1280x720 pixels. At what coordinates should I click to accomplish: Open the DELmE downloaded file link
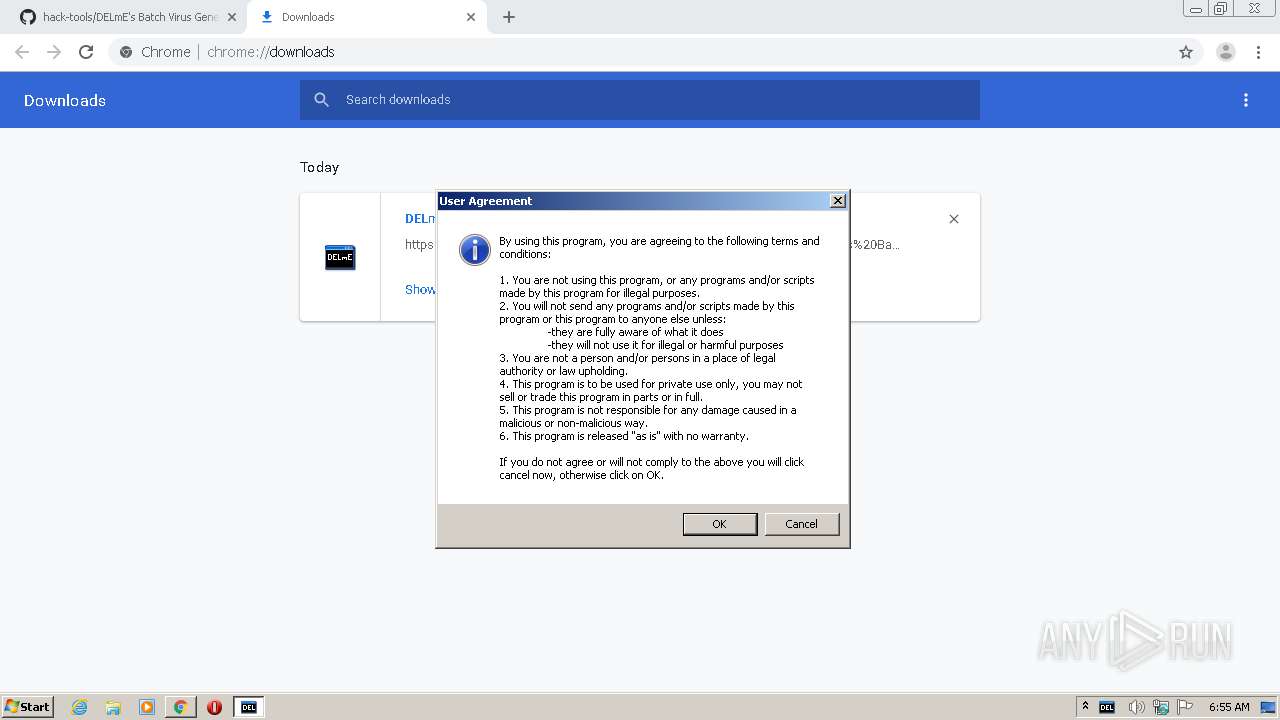click(x=421, y=219)
